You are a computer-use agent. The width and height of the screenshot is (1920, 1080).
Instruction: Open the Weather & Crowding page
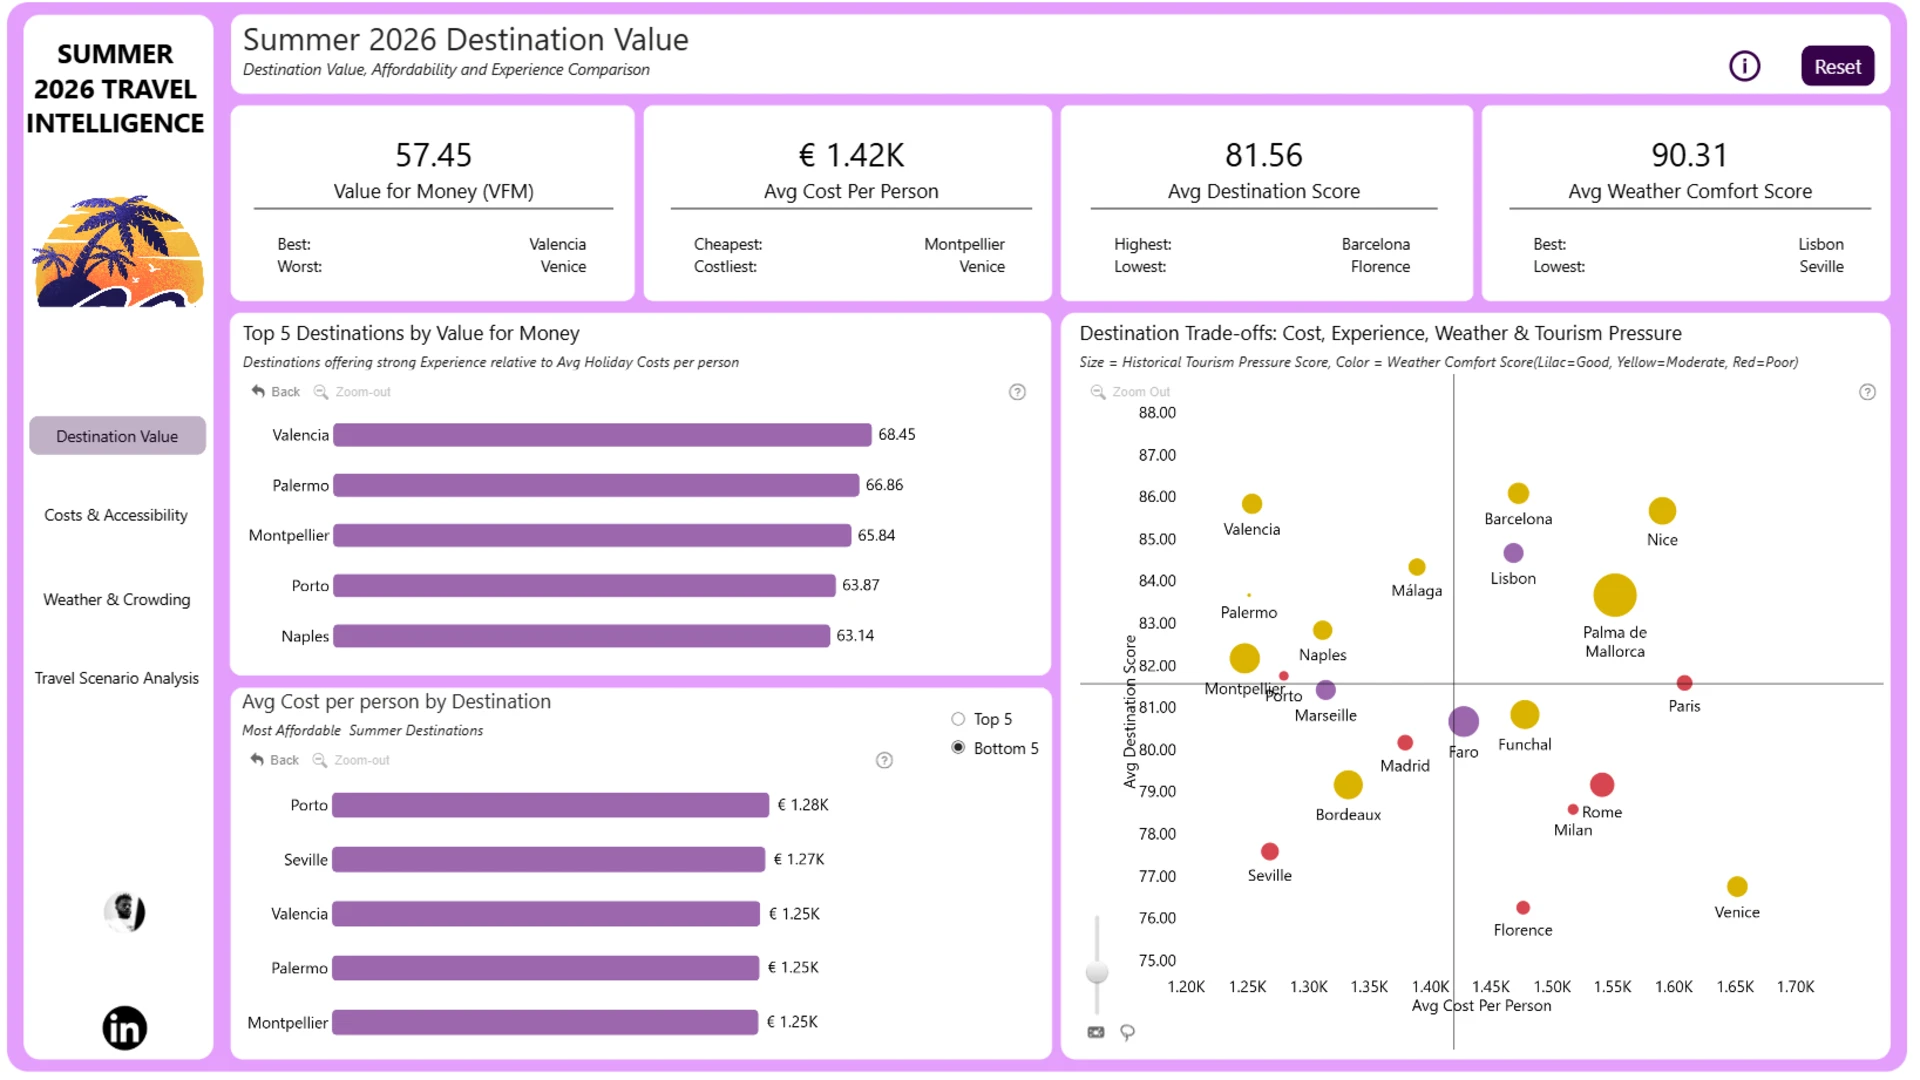[x=116, y=599]
